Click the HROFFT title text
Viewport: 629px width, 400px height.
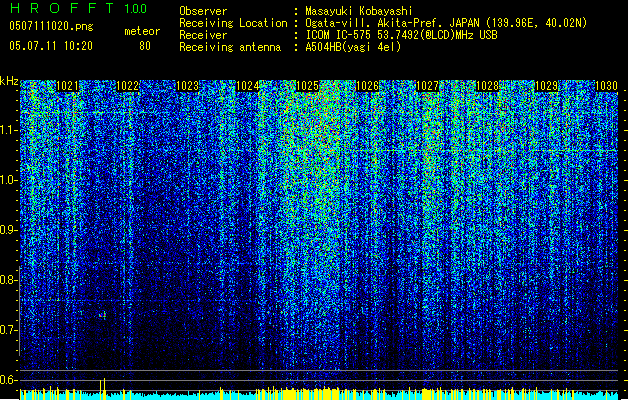pos(62,8)
